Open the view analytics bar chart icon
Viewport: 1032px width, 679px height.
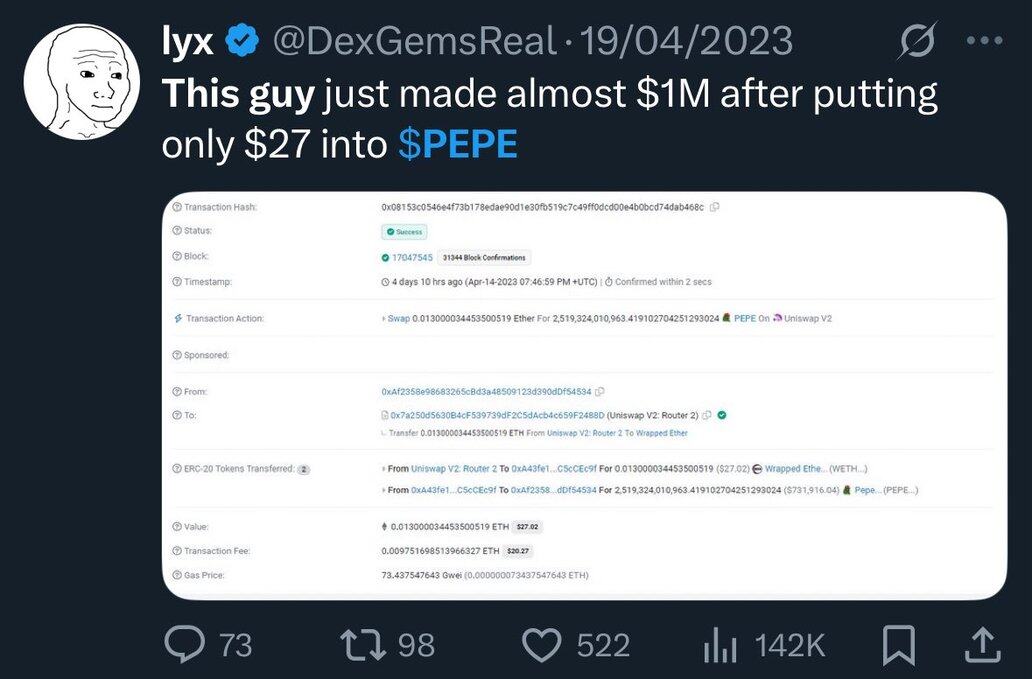[x=720, y=645]
